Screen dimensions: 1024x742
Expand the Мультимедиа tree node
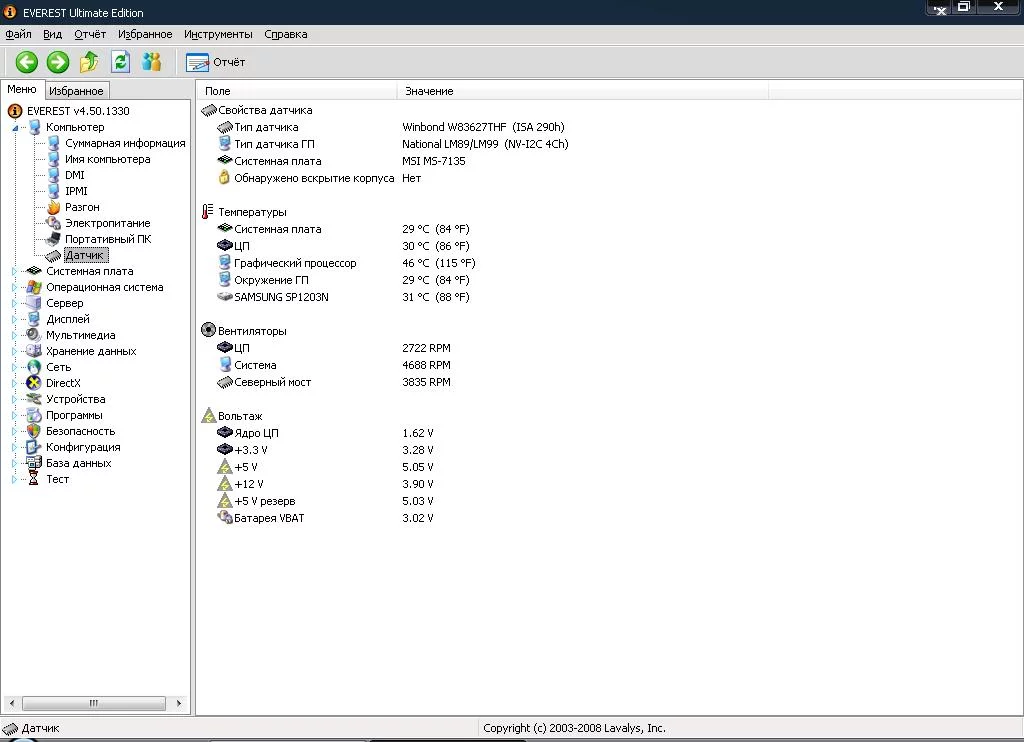(15, 335)
